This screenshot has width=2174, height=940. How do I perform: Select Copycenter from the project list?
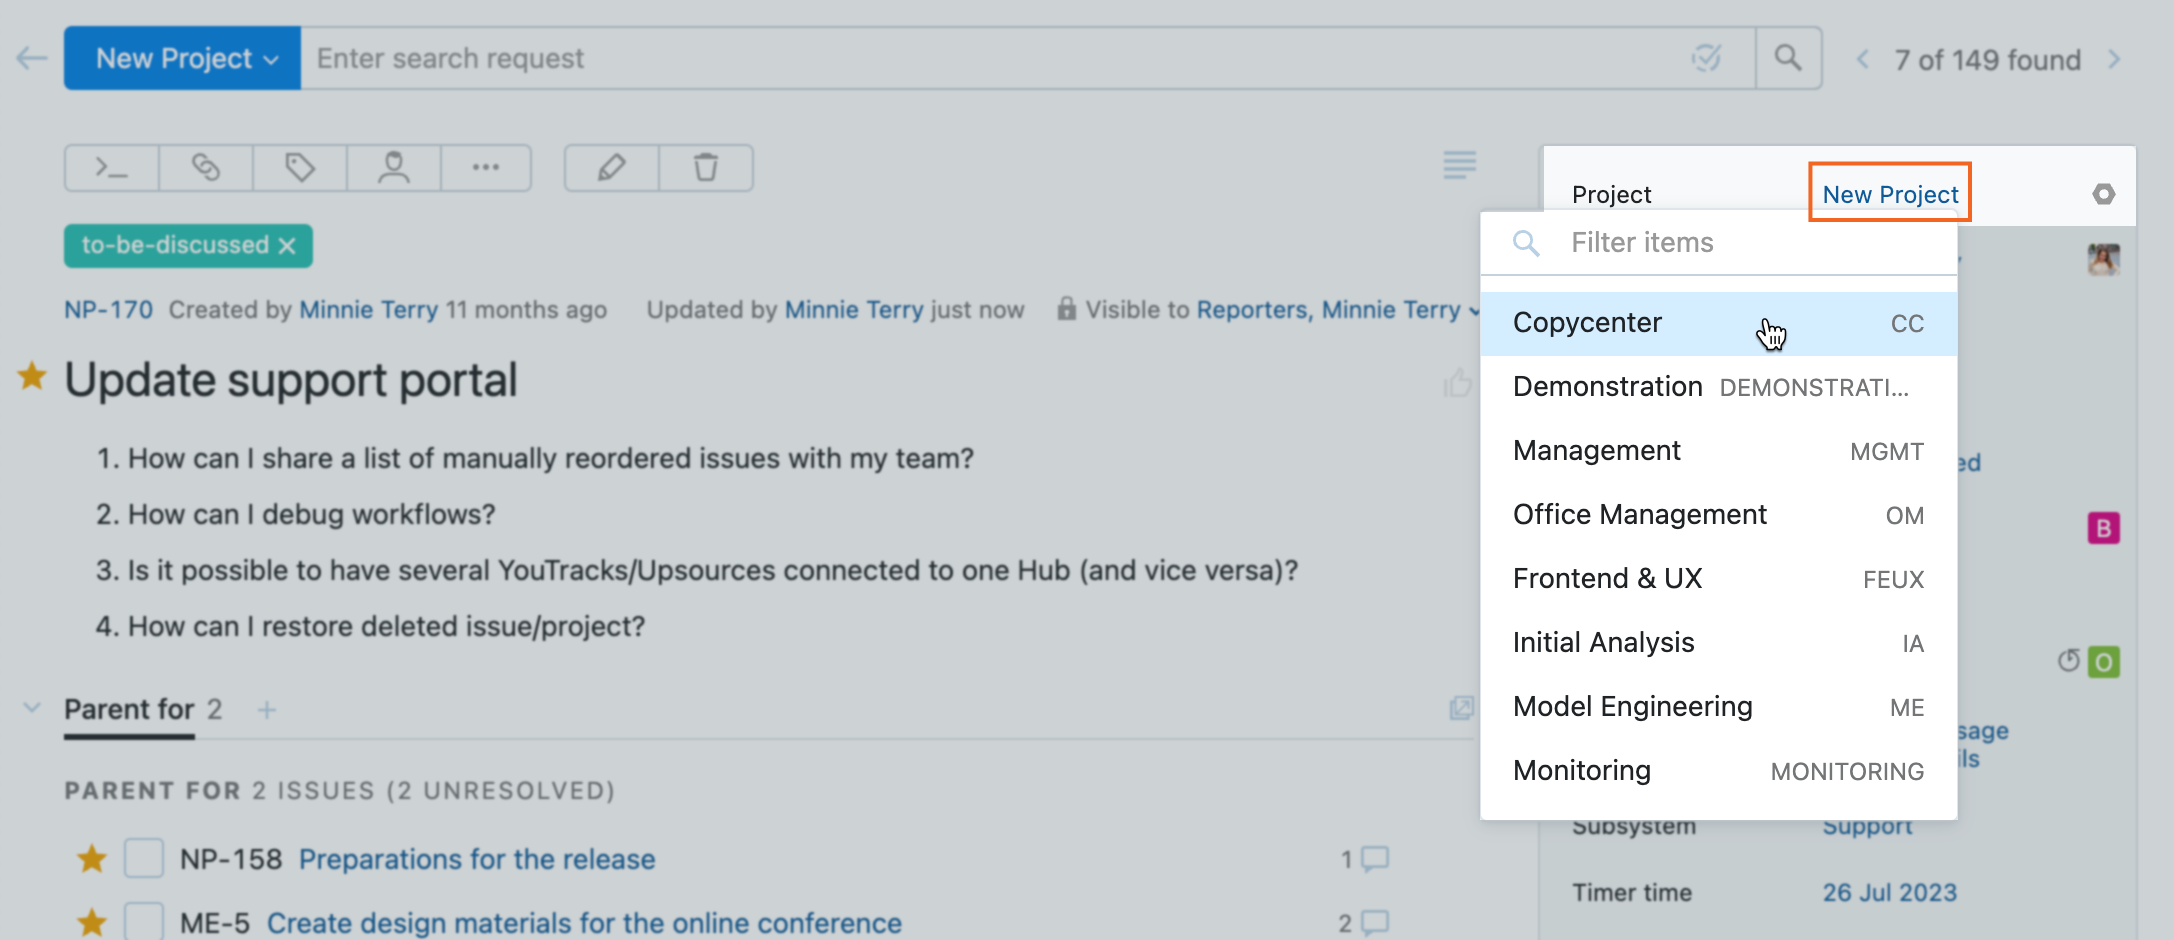(x=1587, y=322)
